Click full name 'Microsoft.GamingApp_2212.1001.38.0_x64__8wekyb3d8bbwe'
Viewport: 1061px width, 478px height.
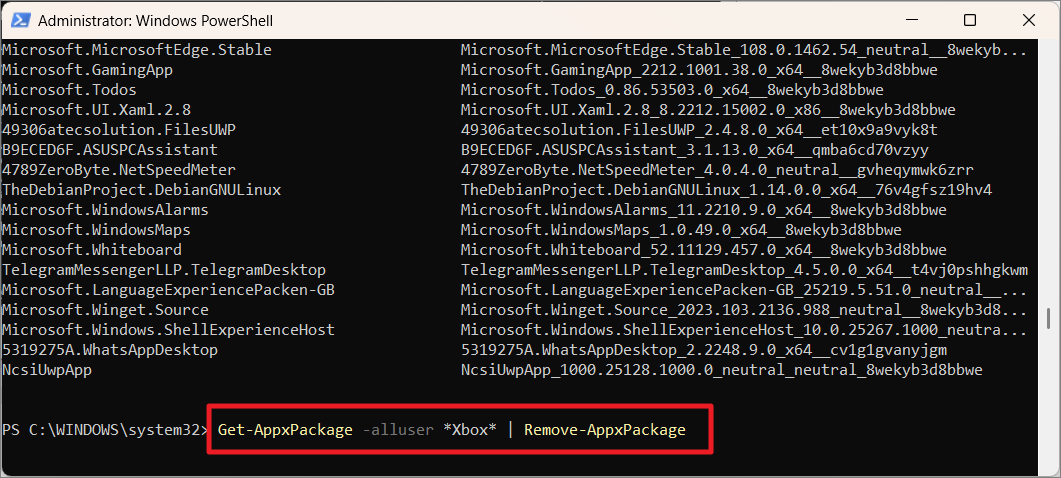pos(699,70)
